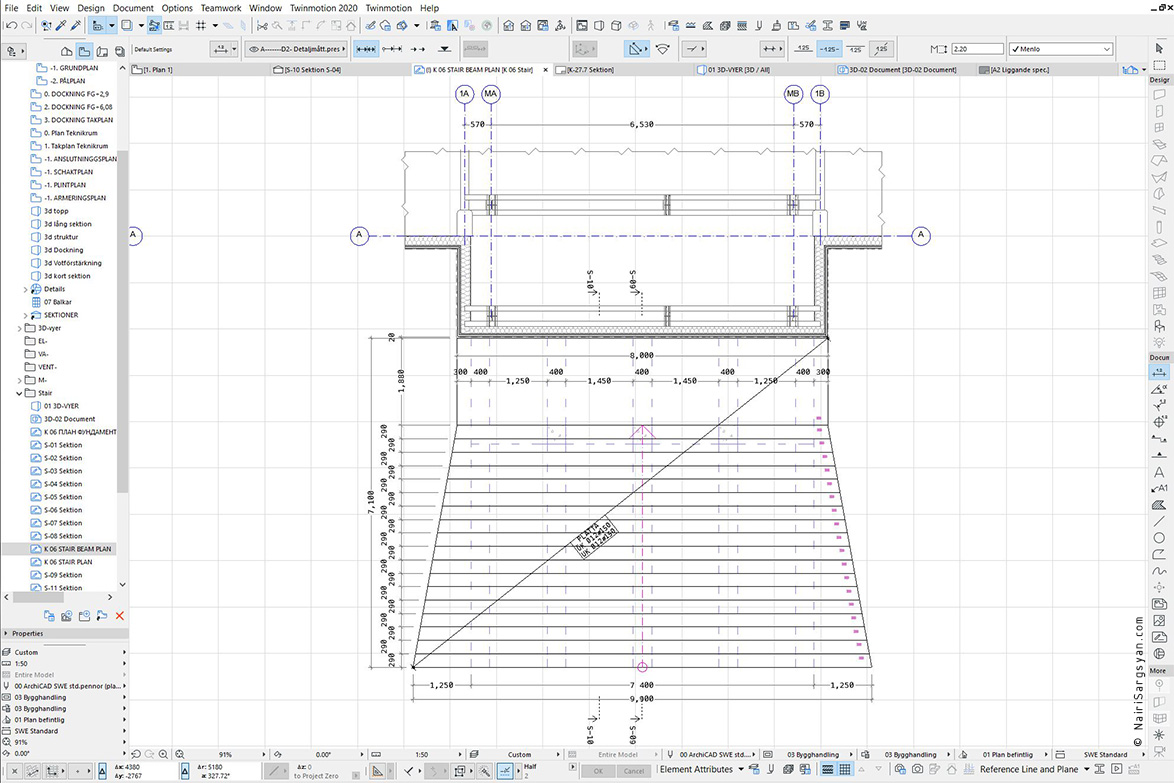
Task: Toggle the grid snap icon
Action: point(201,25)
